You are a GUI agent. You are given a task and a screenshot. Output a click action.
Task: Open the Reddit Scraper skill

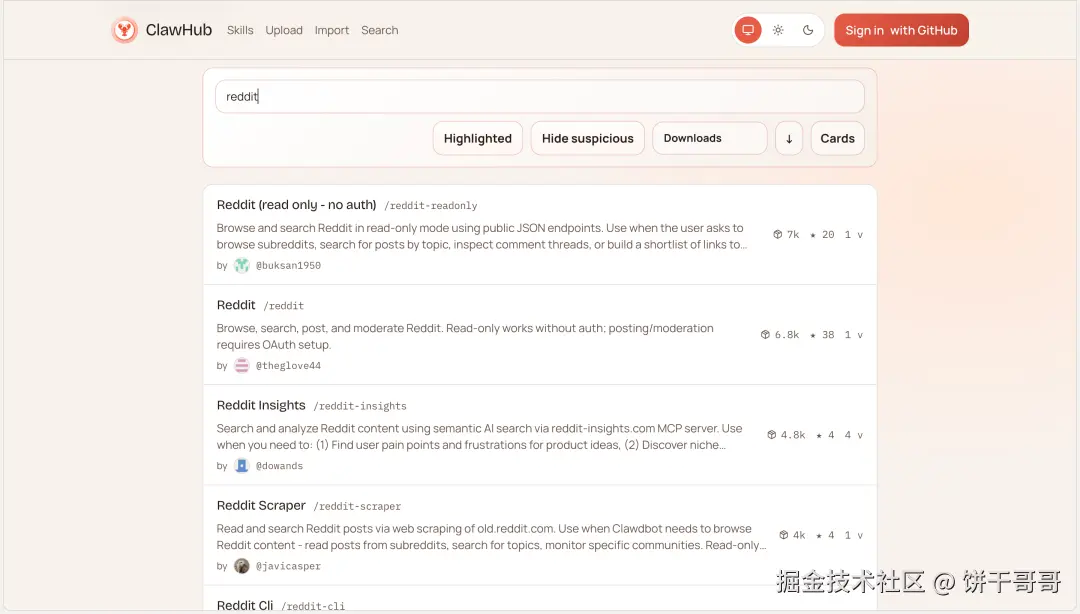261,505
